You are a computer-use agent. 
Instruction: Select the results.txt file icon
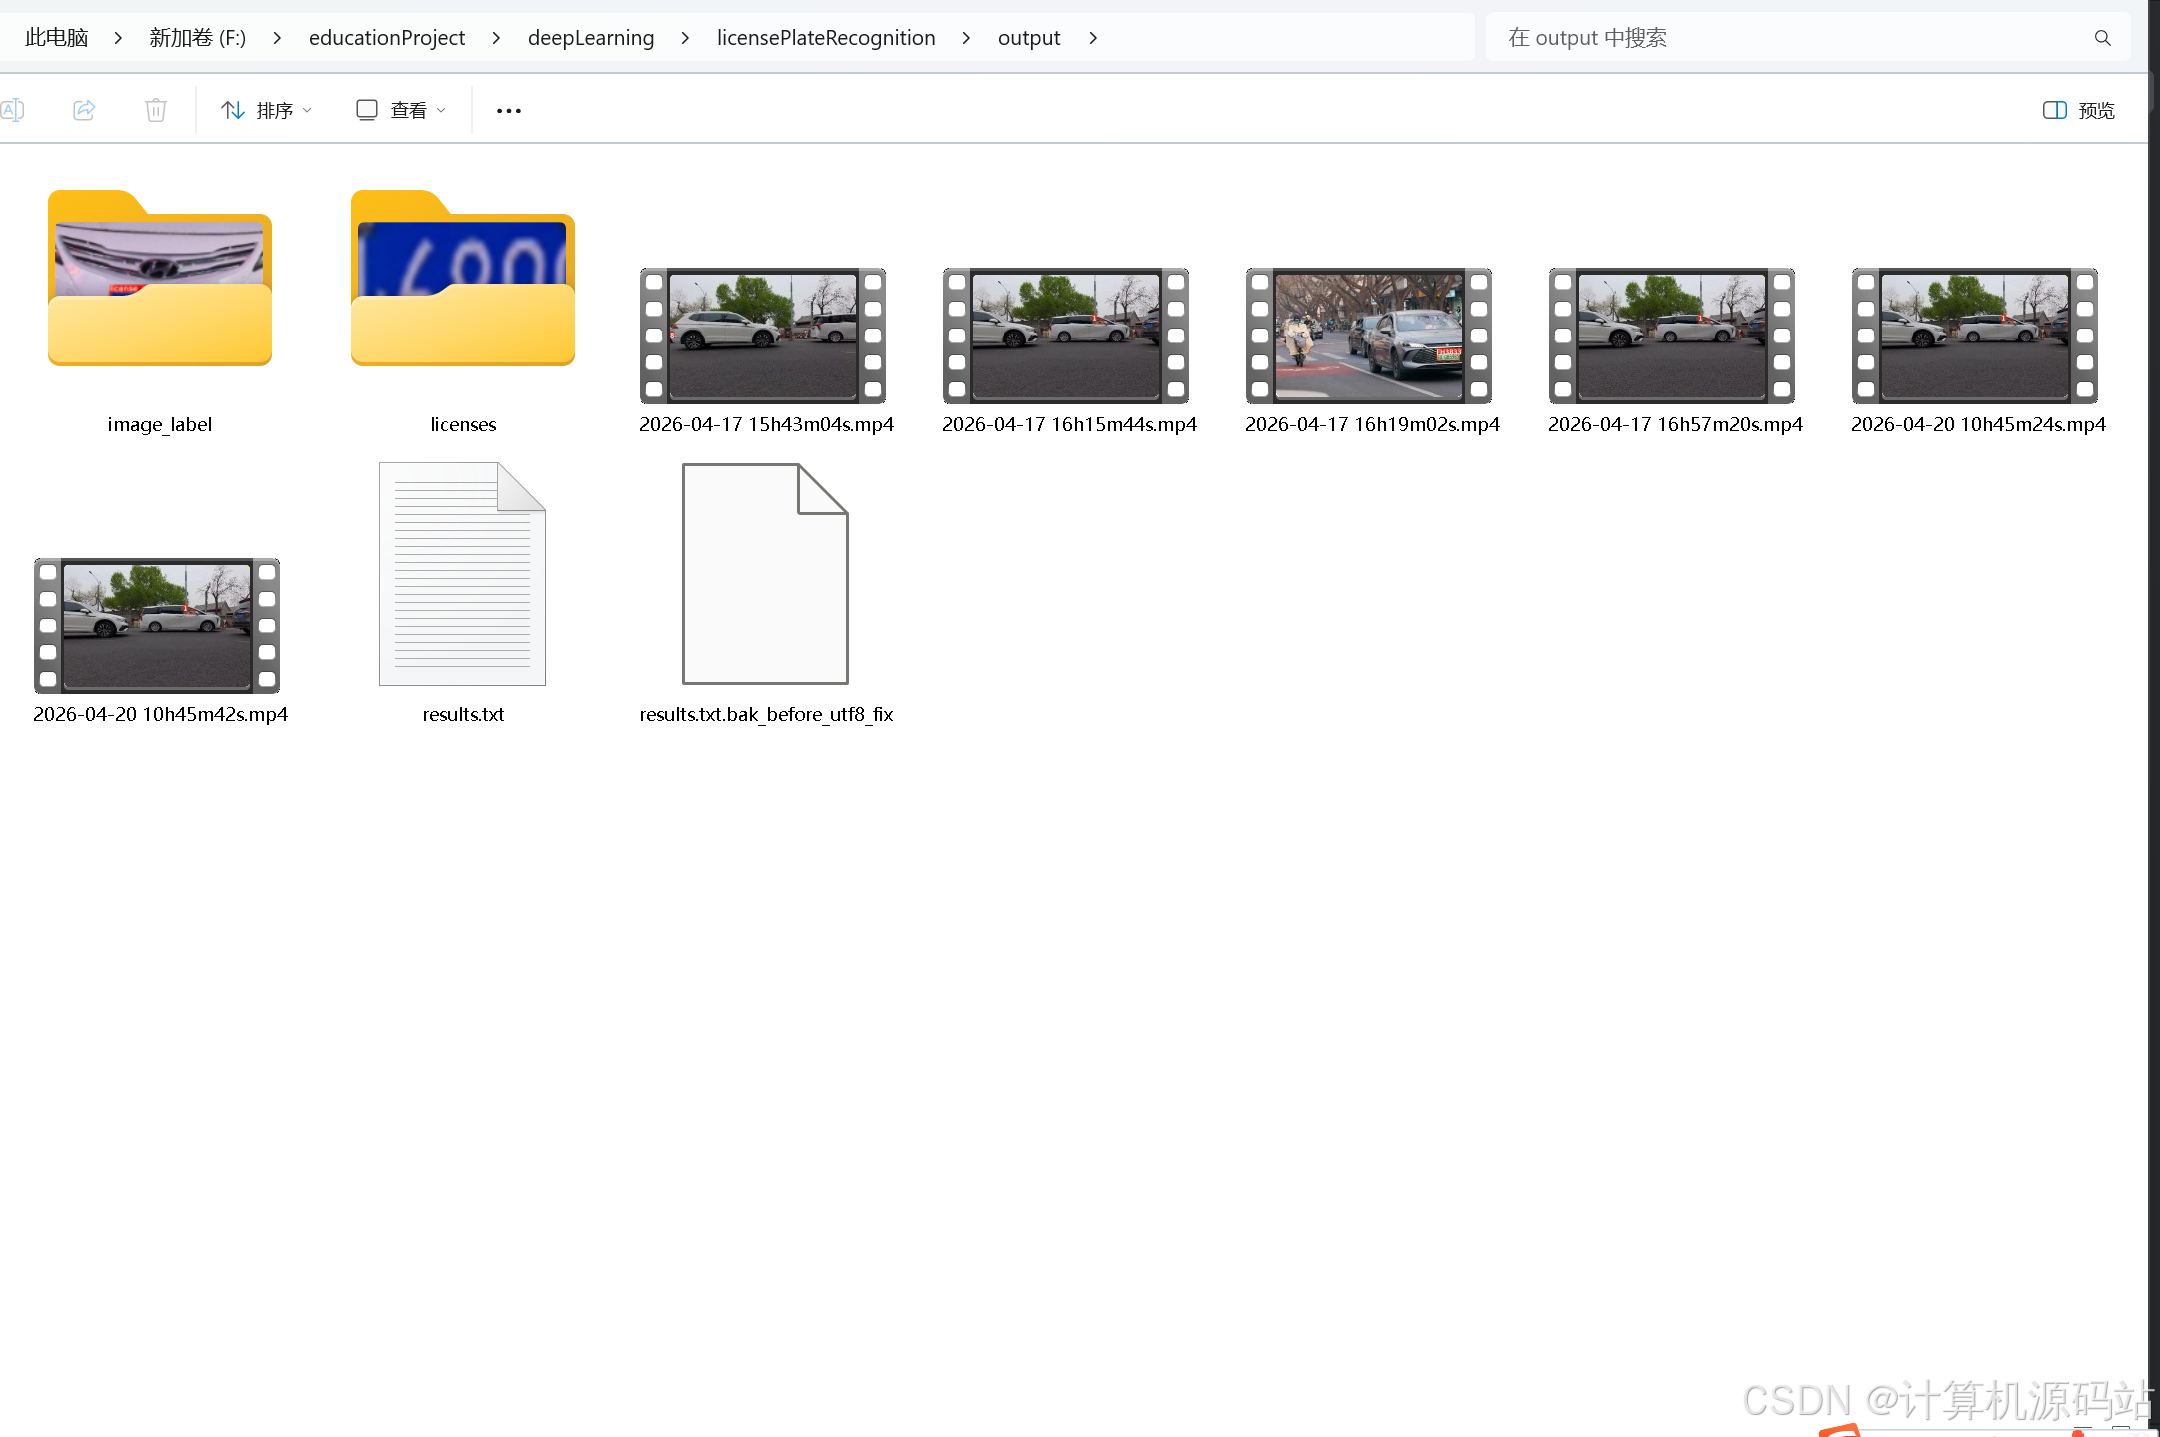coord(462,574)
